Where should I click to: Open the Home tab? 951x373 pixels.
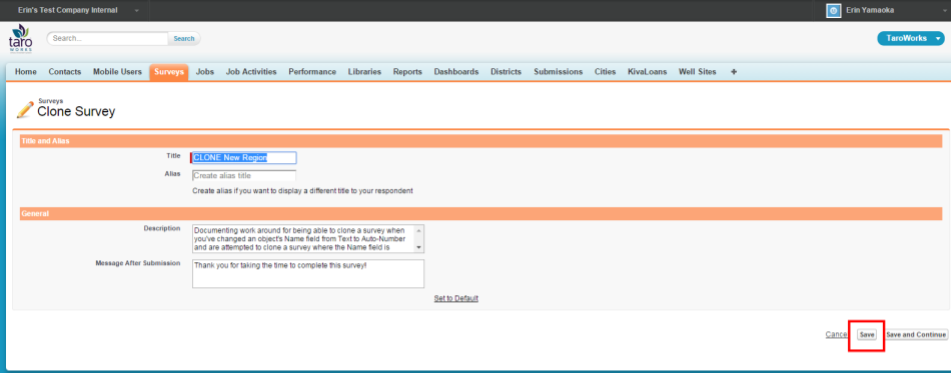[x=25, y=72]
